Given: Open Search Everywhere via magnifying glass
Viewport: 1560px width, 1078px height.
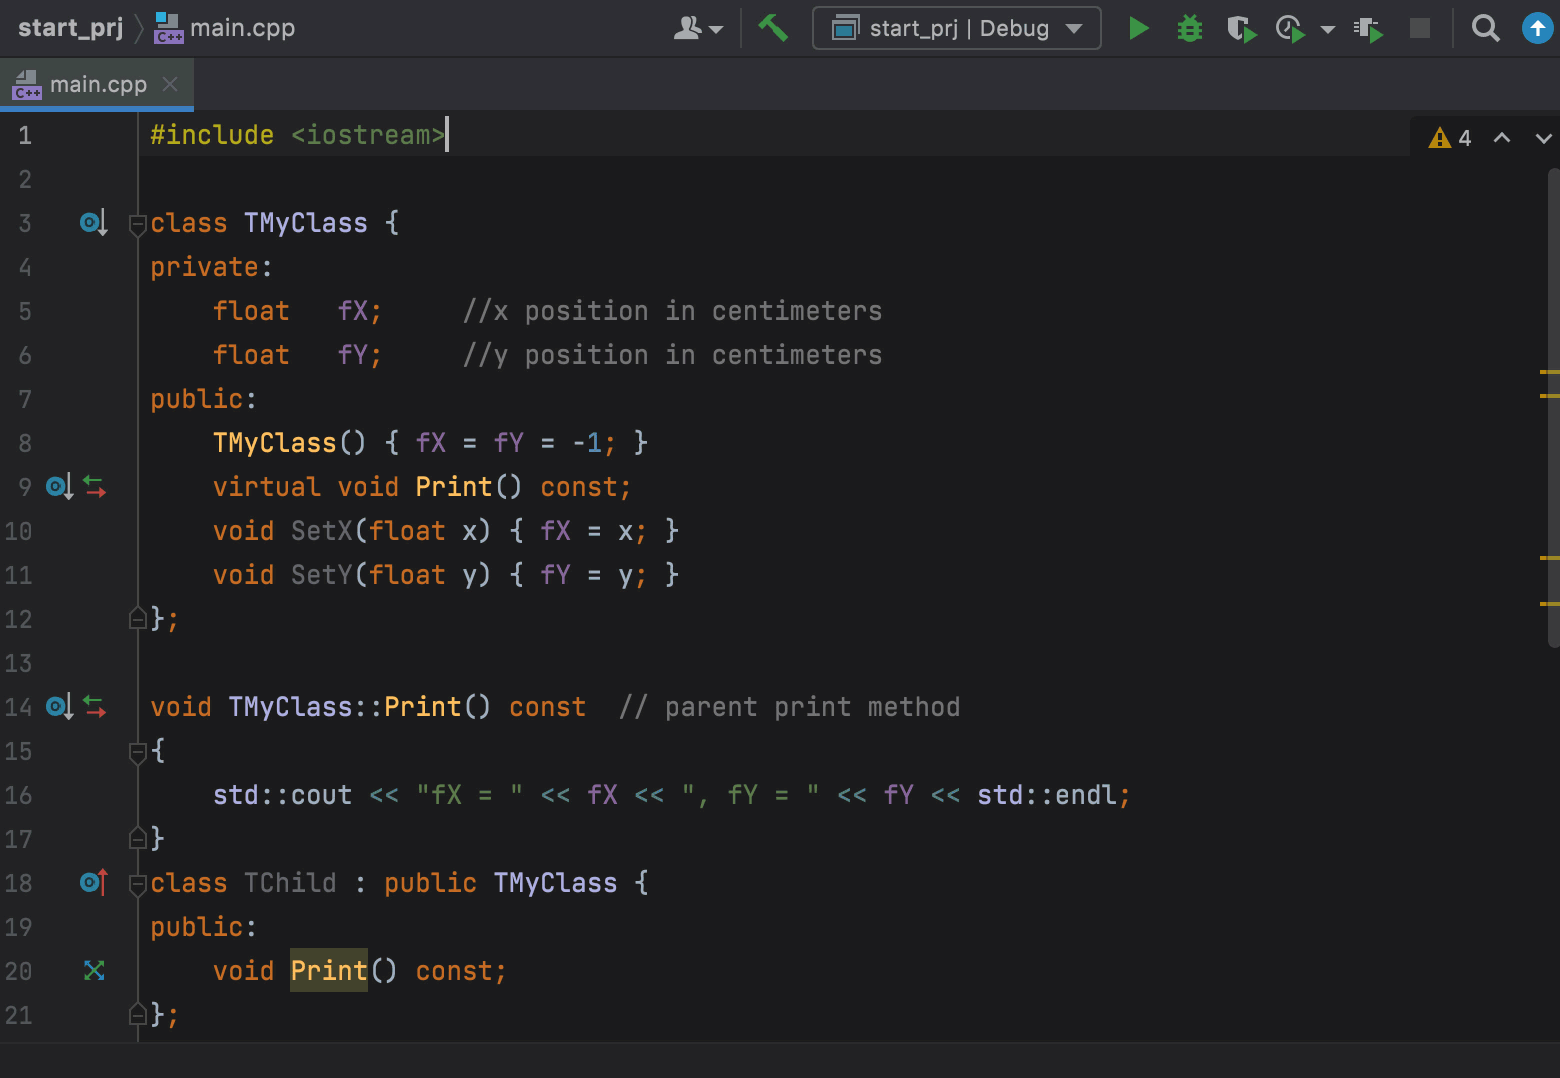Looking at the screenshot, I should coord(1485,28).
